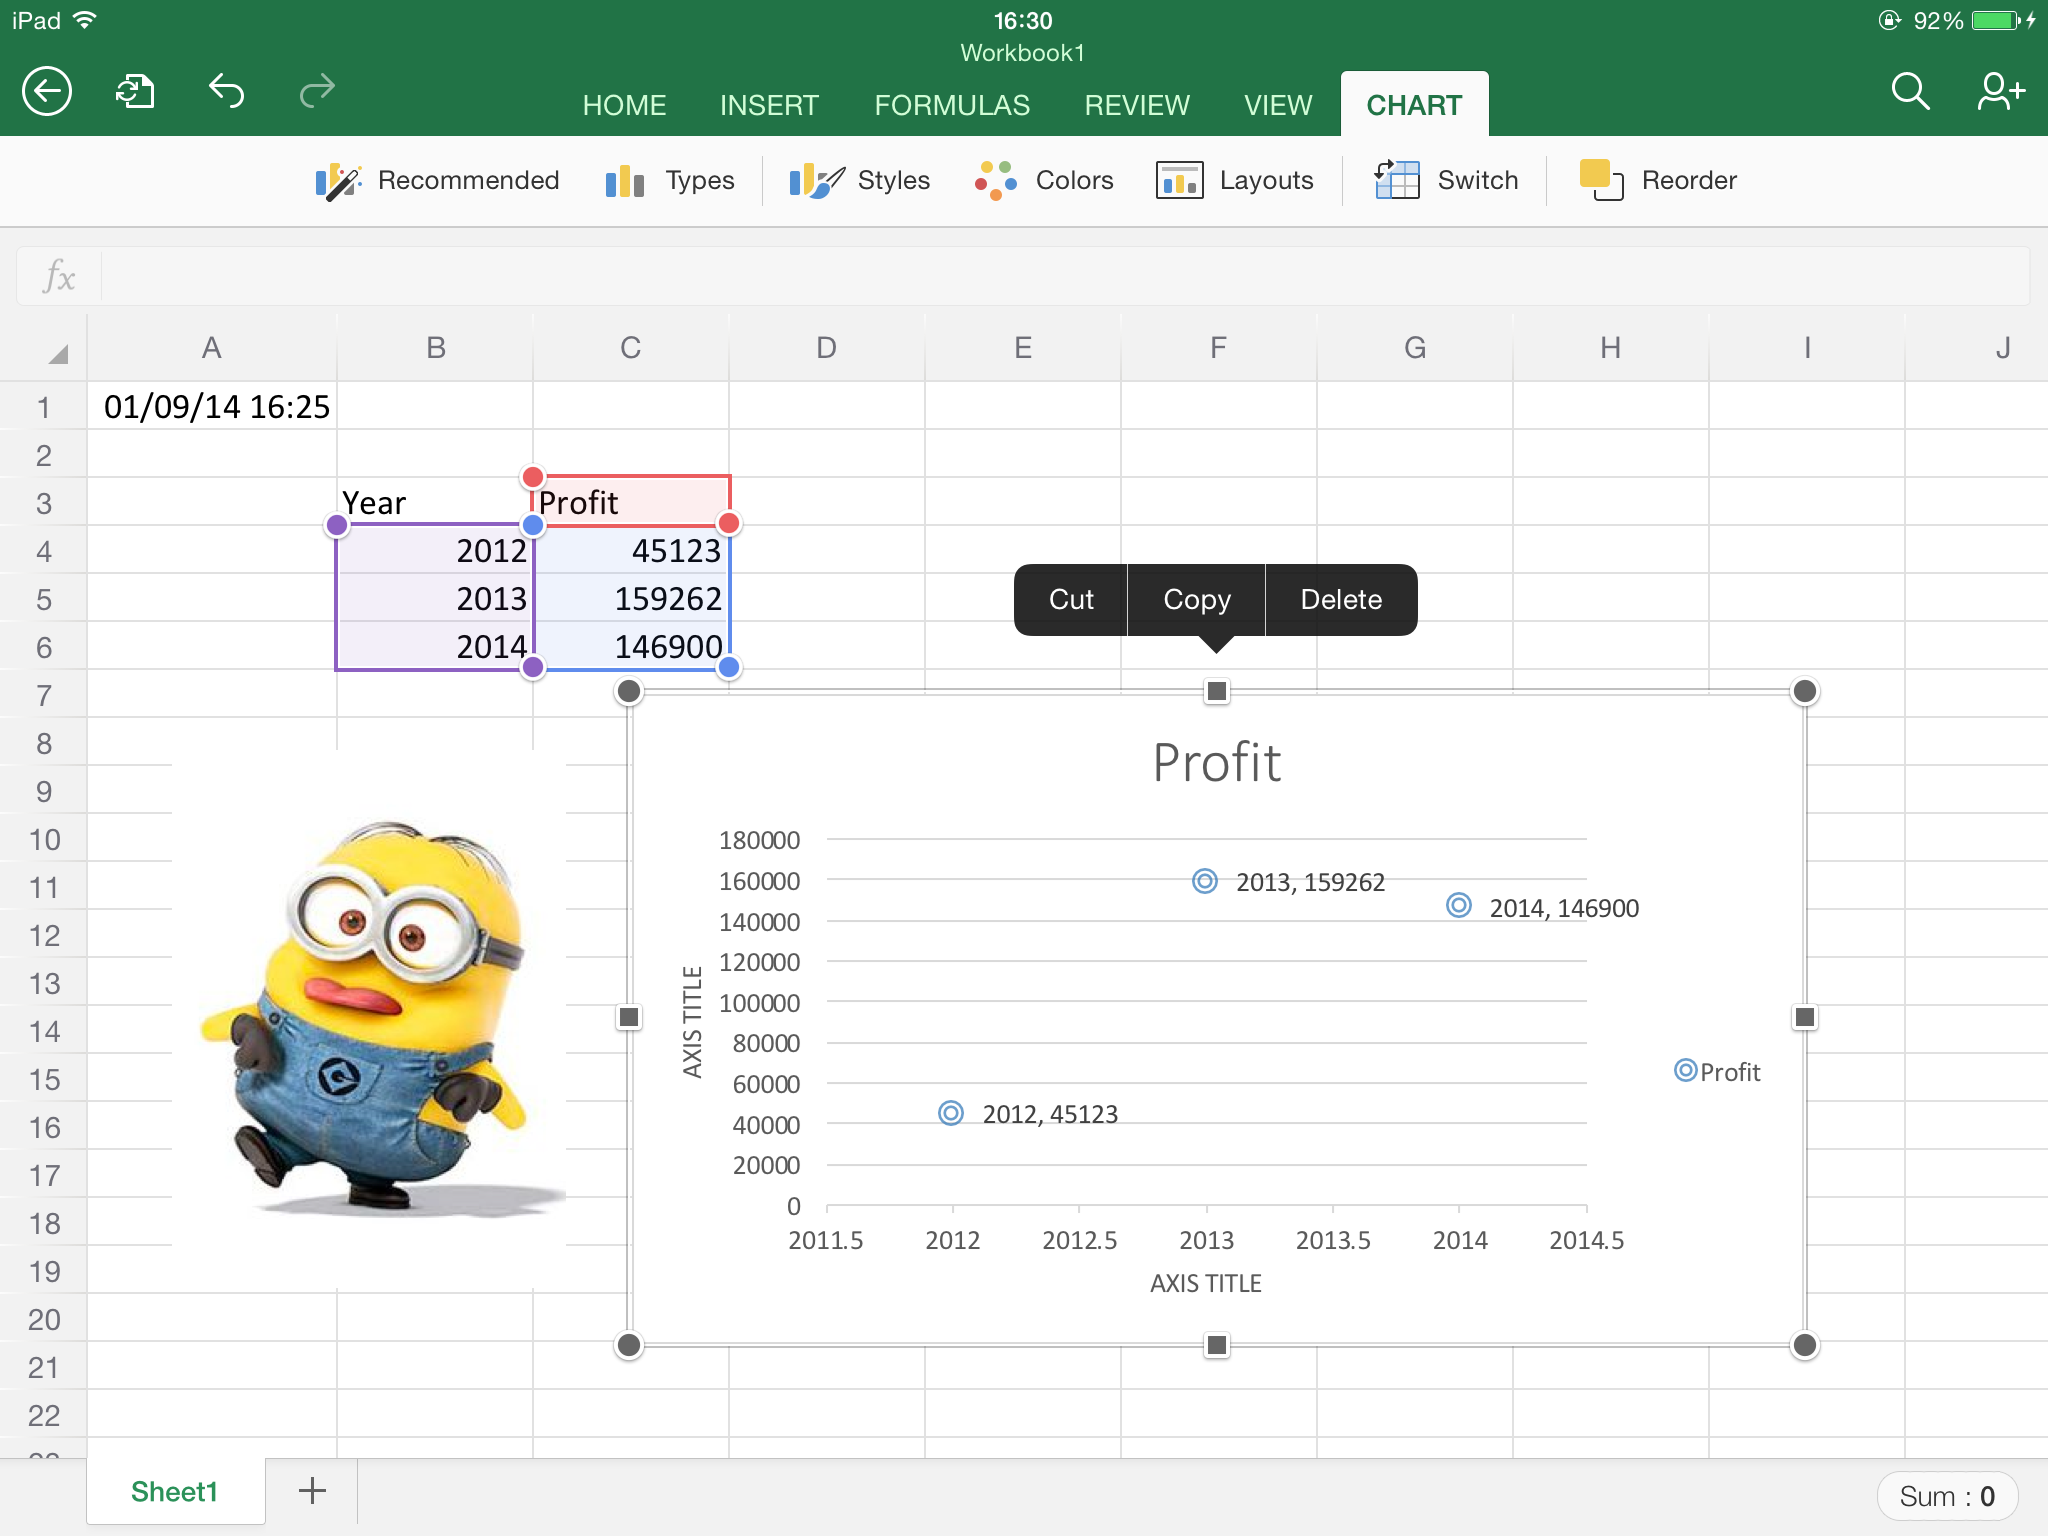Grab the chart's bottom-right resize handle
Screen dimensions: 2048x1536
1804,1345
